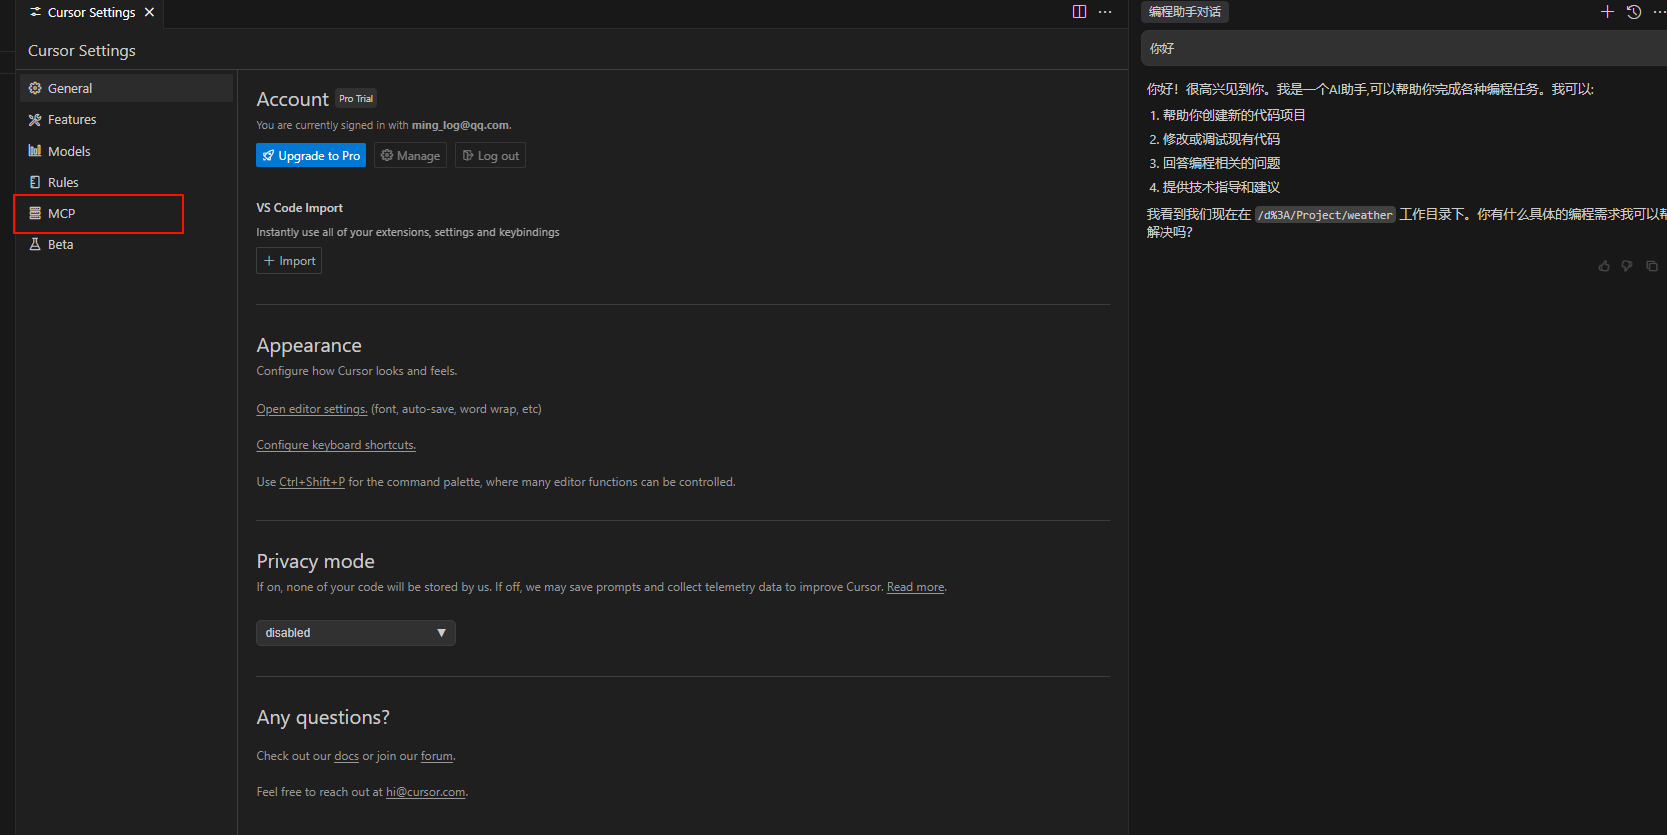Click chat list item 提供技术指导和建议
The image size is (1667, 835).
coord(1221,187)
